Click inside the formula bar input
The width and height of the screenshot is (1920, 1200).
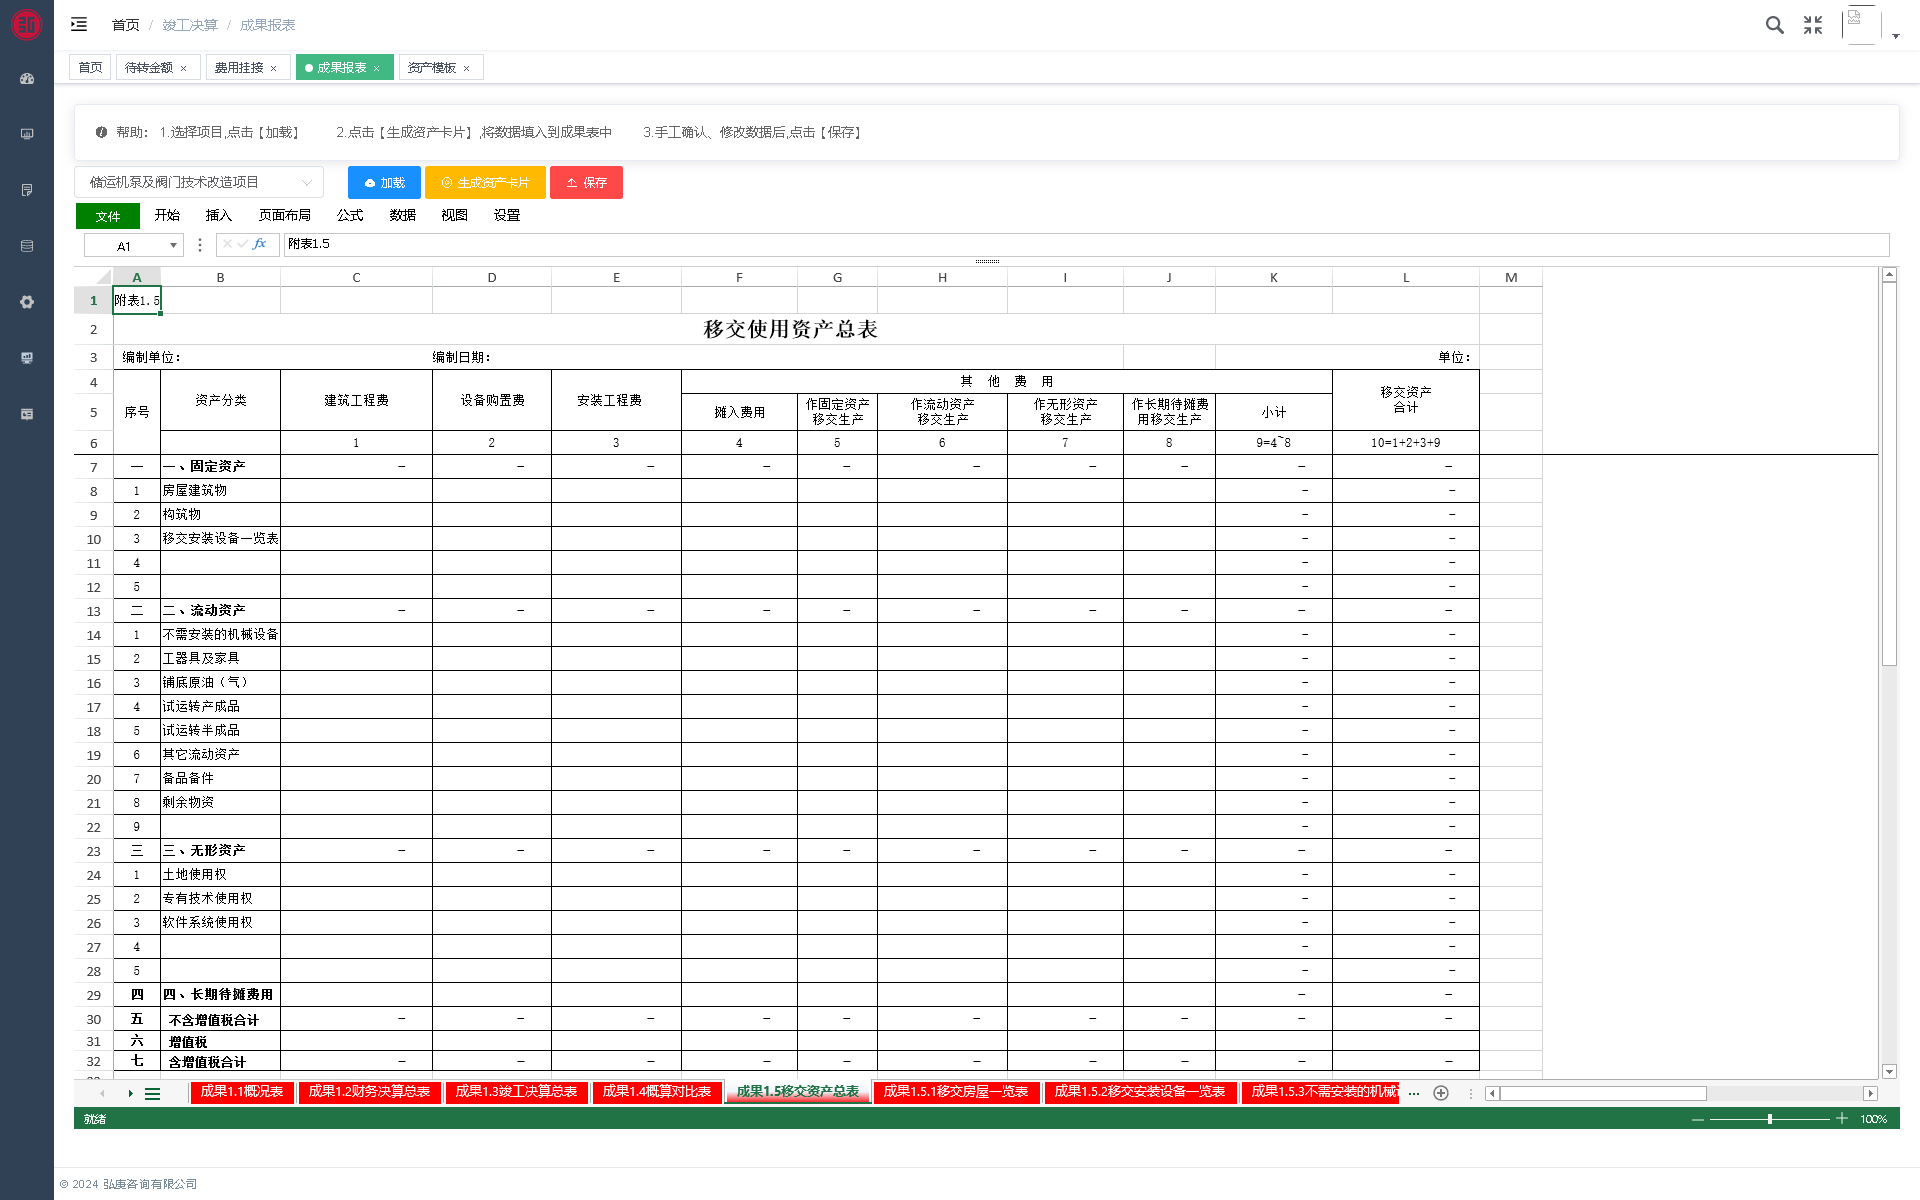coord(1086,244)
